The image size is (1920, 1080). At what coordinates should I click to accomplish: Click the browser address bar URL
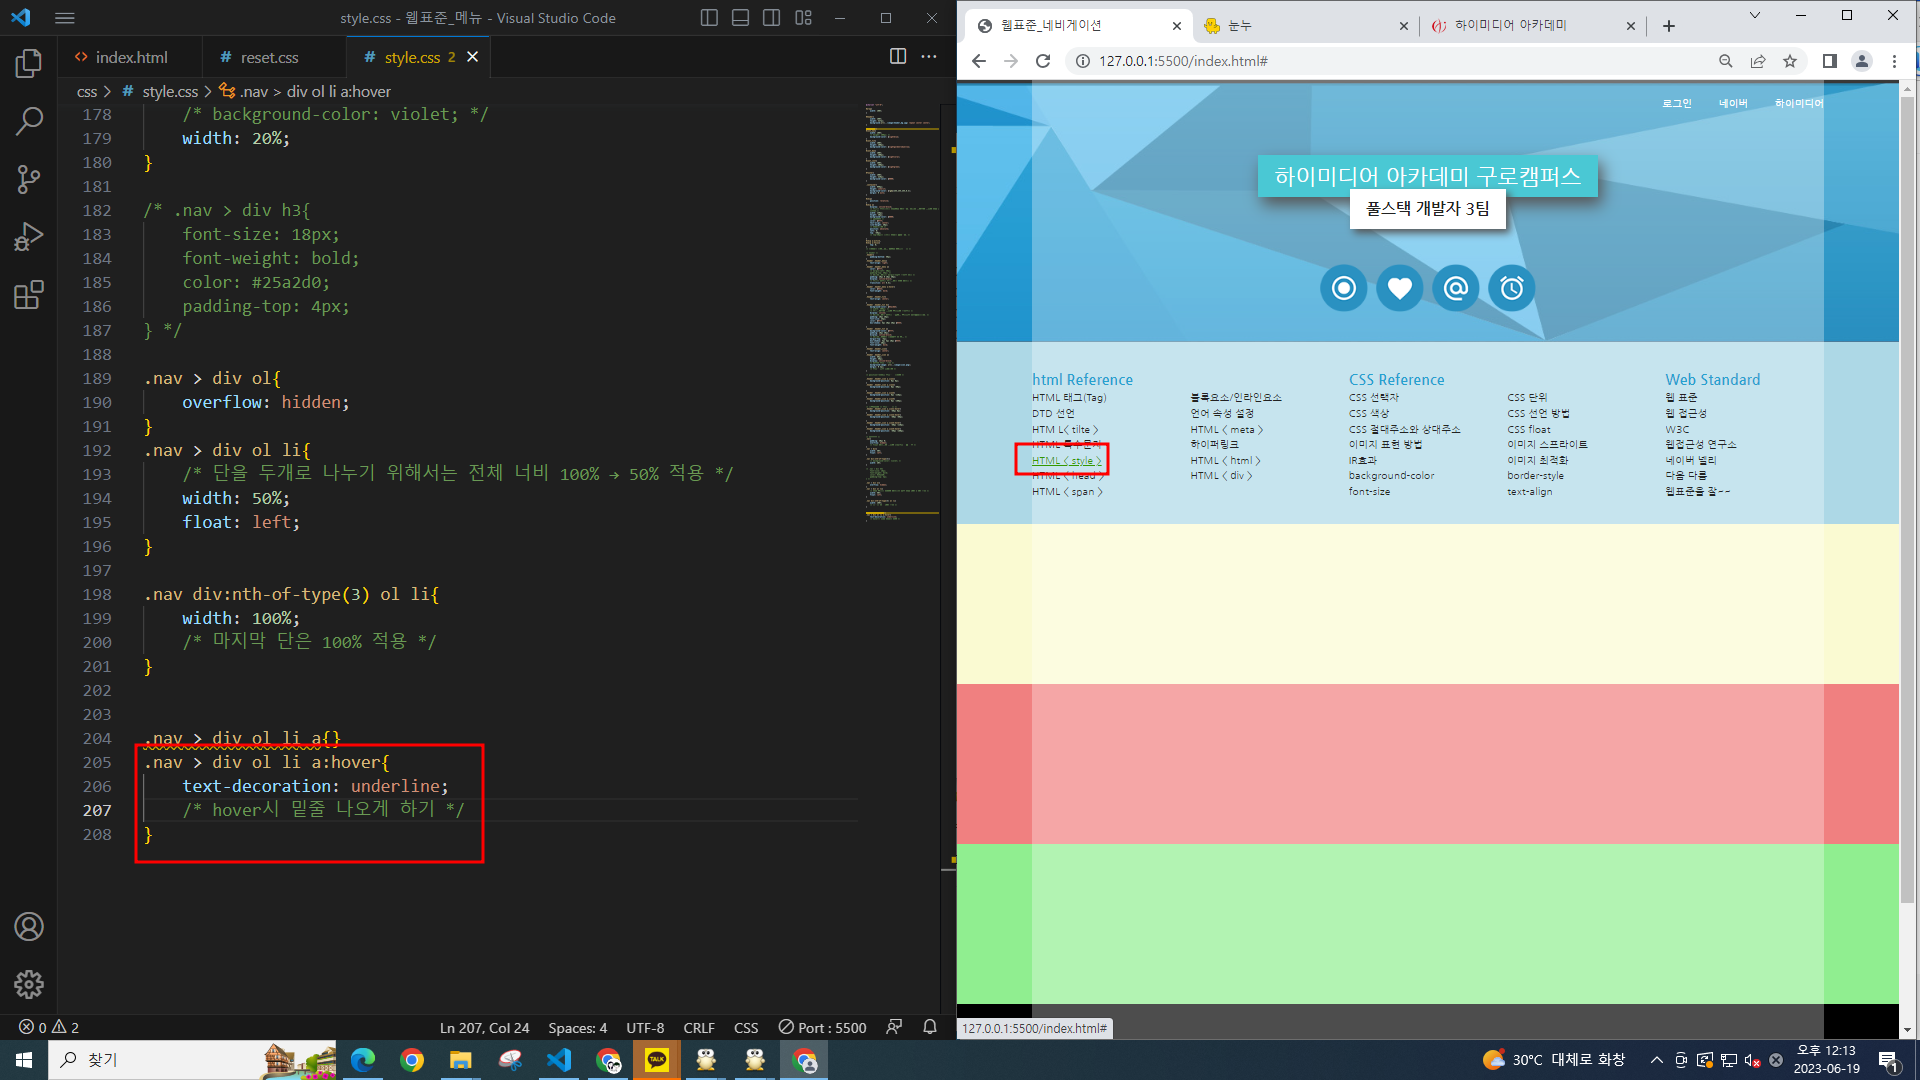1183,61
